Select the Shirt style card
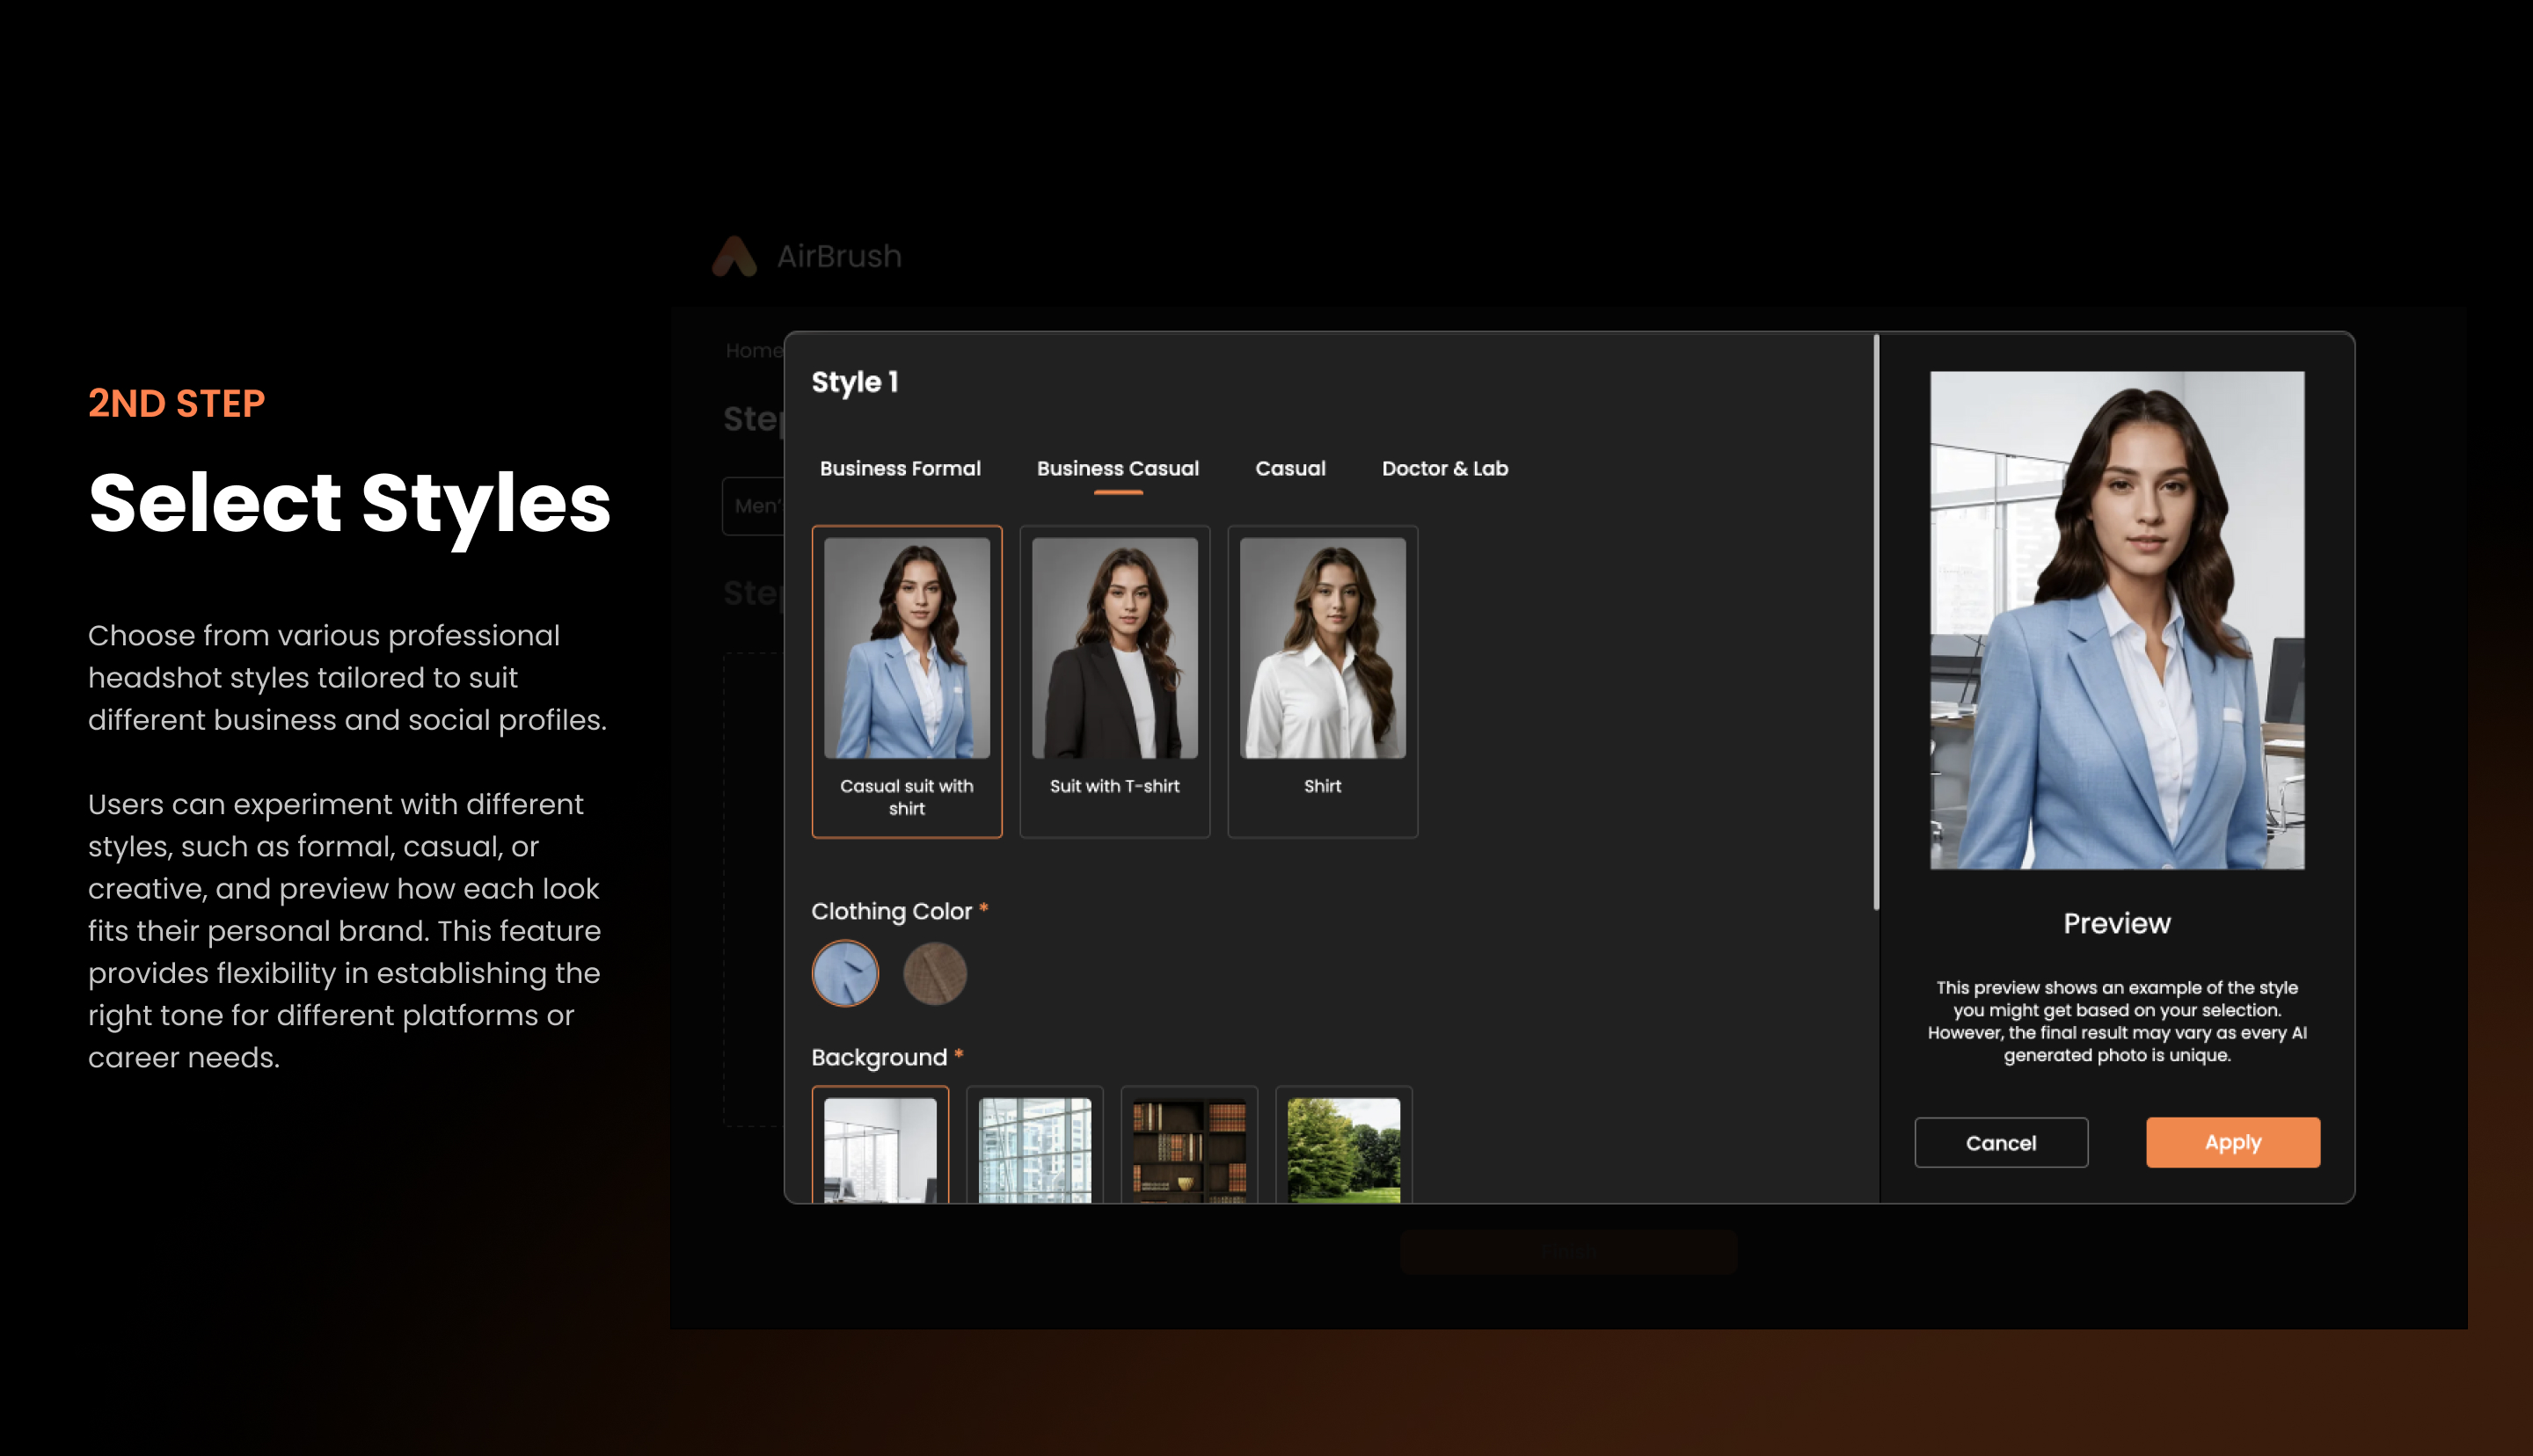This screenshot has width=2533, height=1456. [x=1323, y=681]
